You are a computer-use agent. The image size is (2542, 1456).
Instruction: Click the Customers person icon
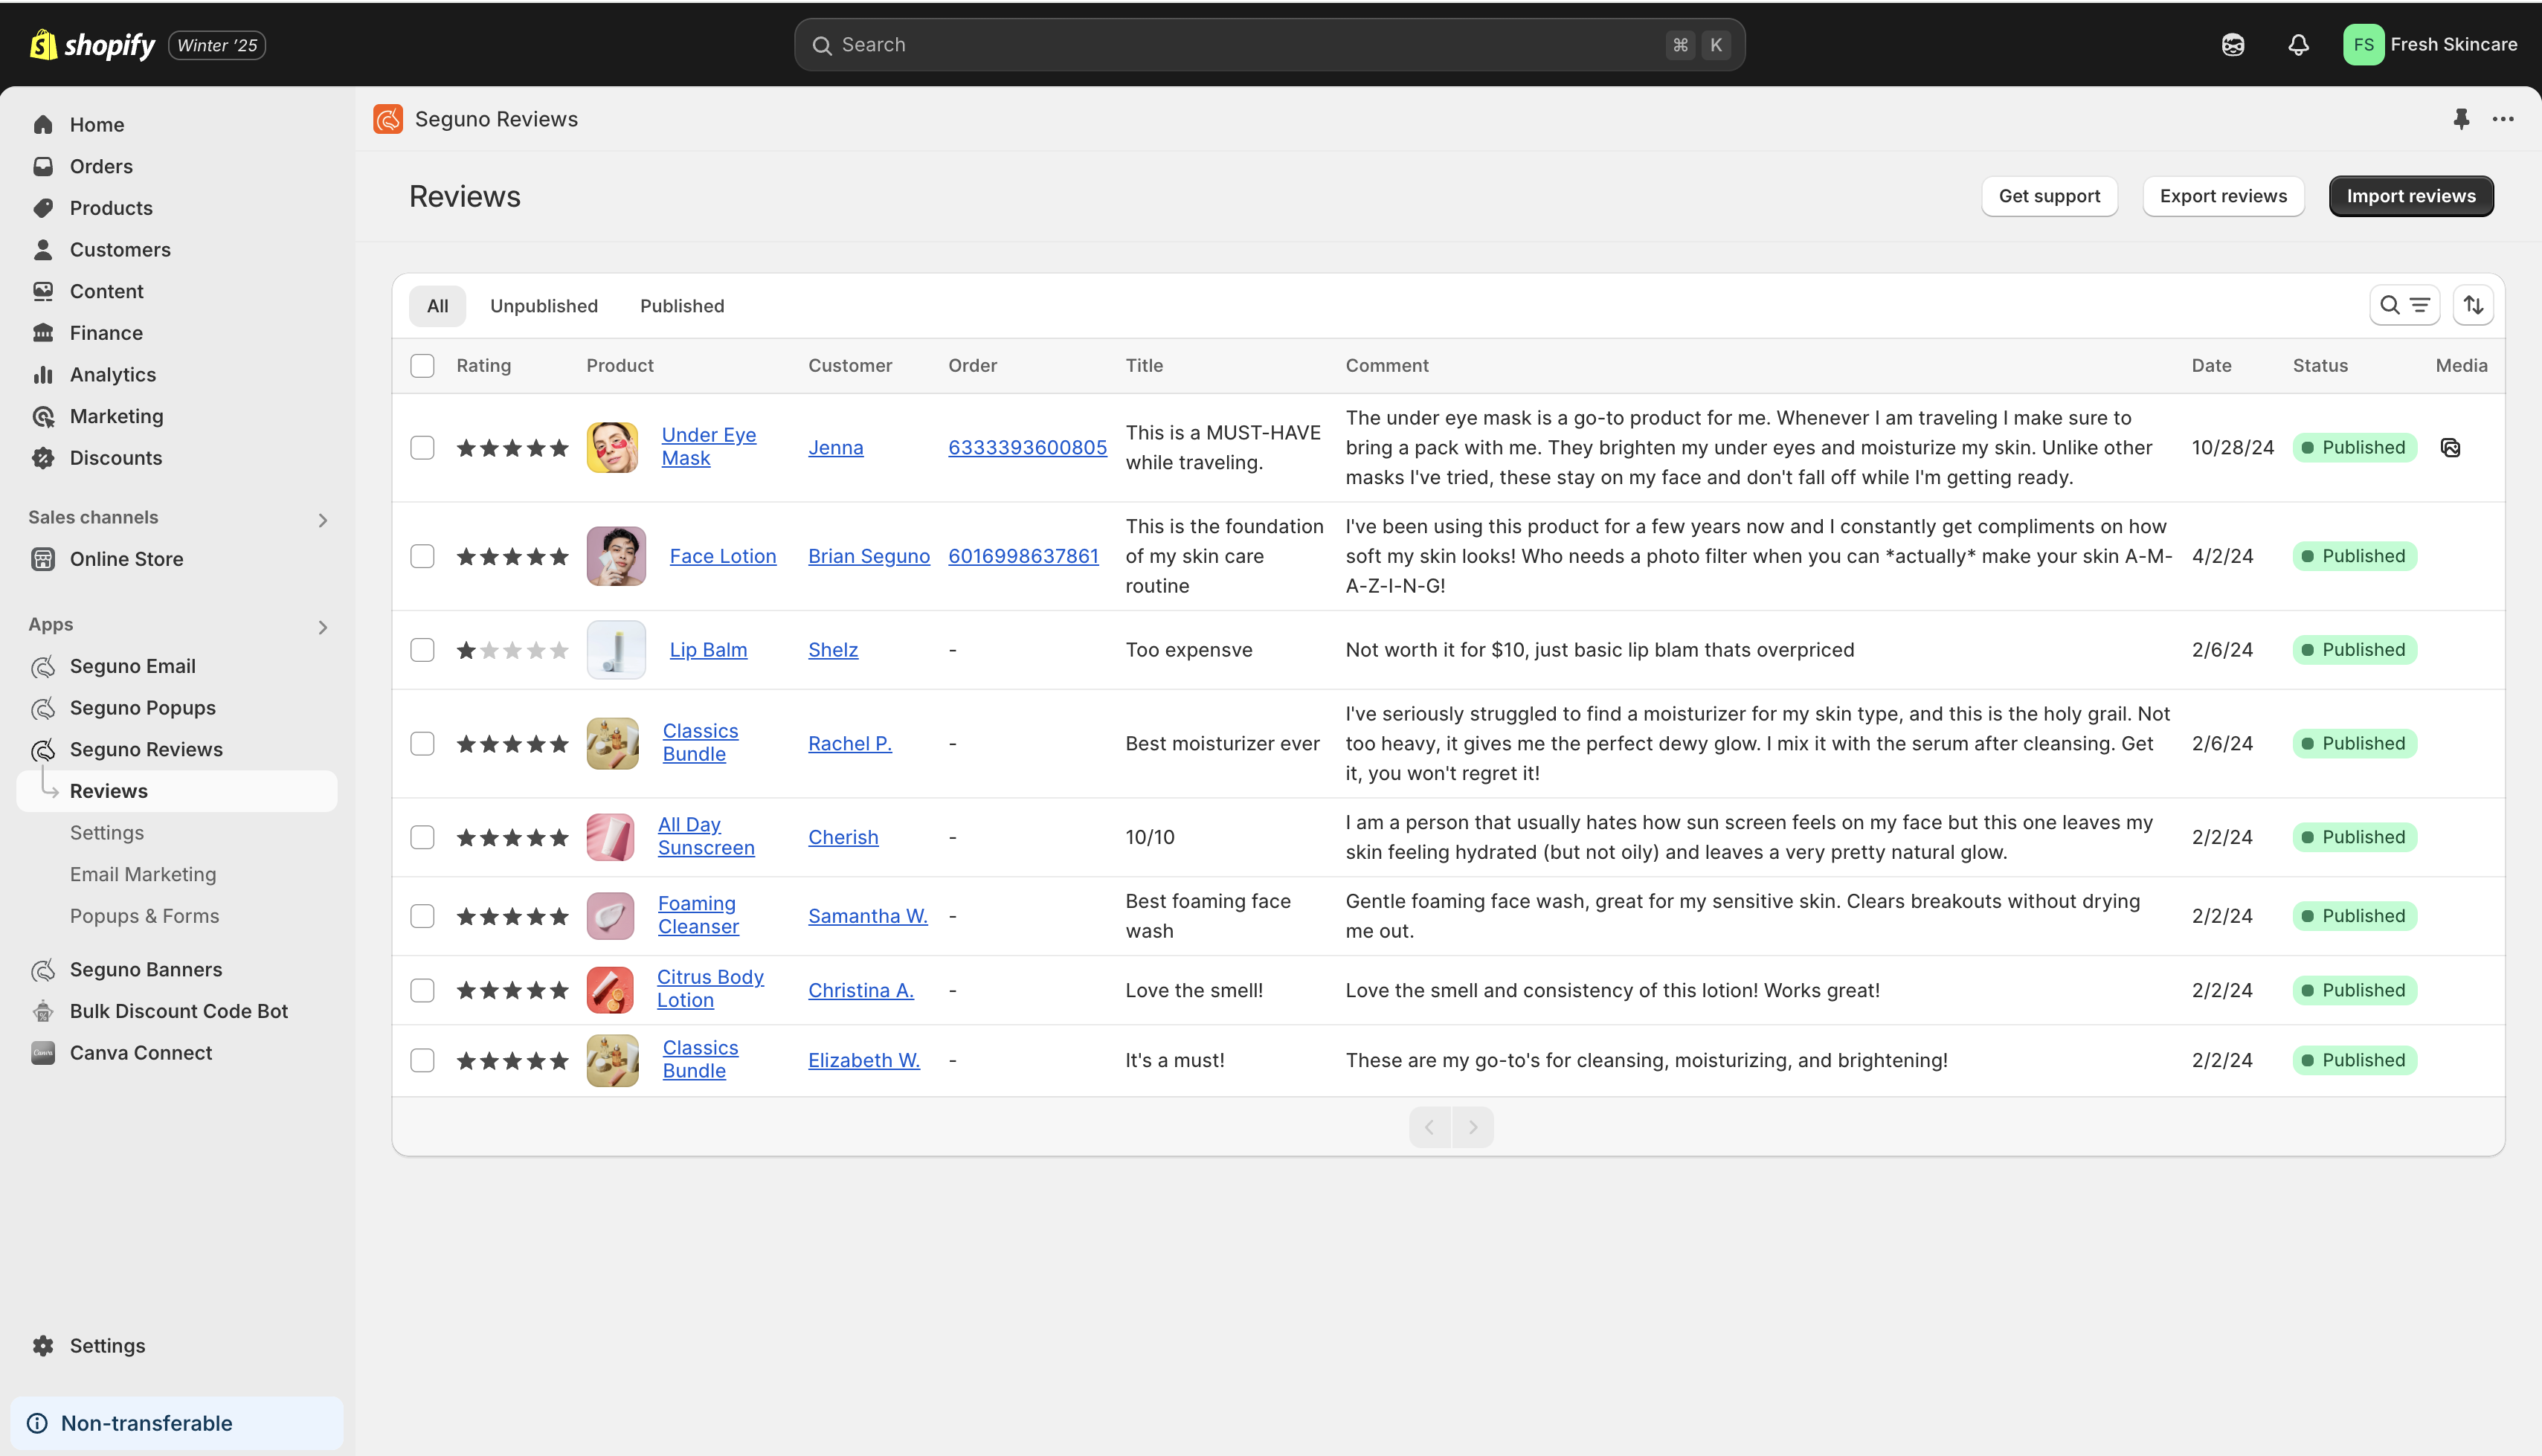[43, 250]
